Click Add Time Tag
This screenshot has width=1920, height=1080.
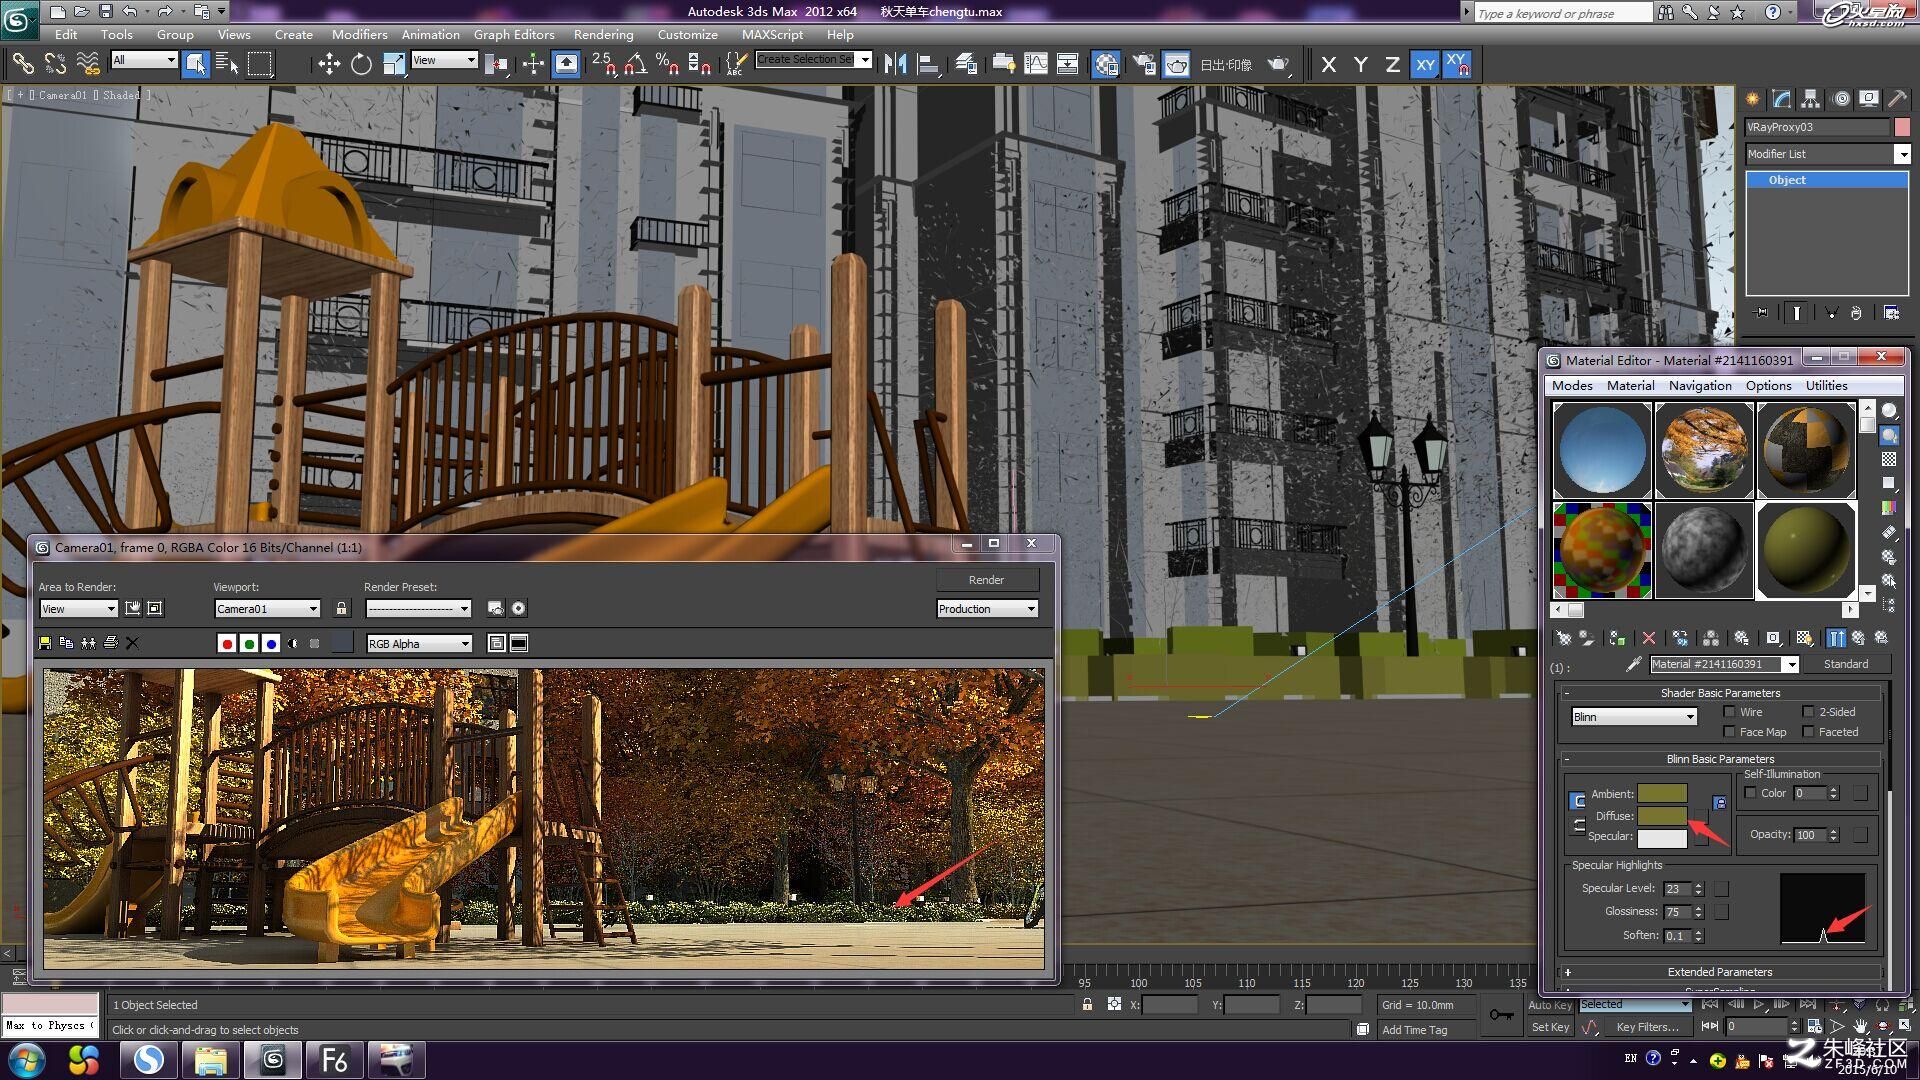coord(1414,1030)
